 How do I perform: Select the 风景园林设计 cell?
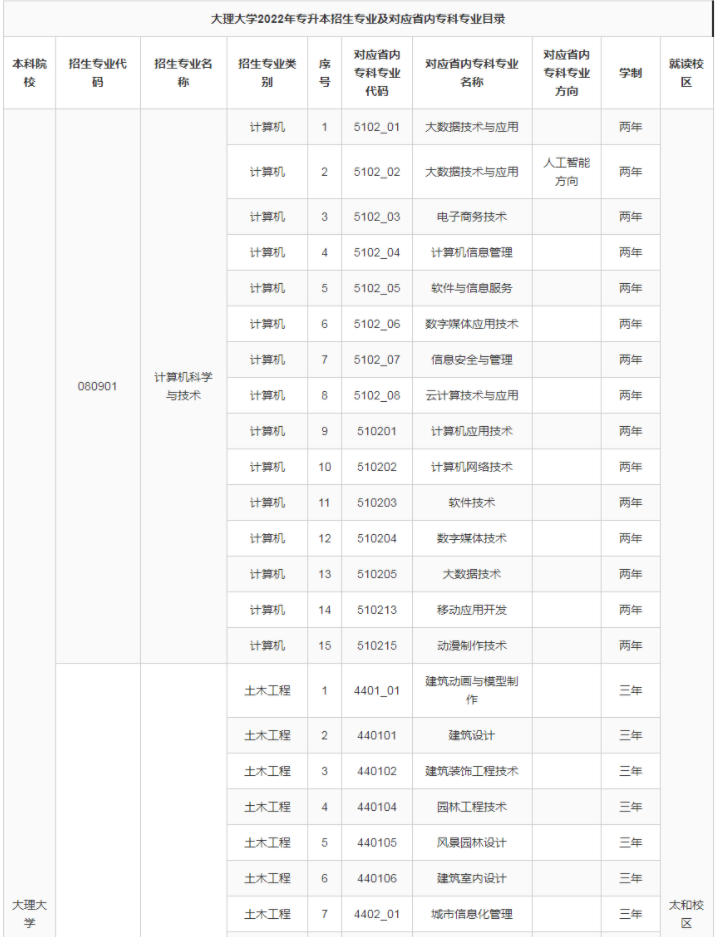[472, 843]
